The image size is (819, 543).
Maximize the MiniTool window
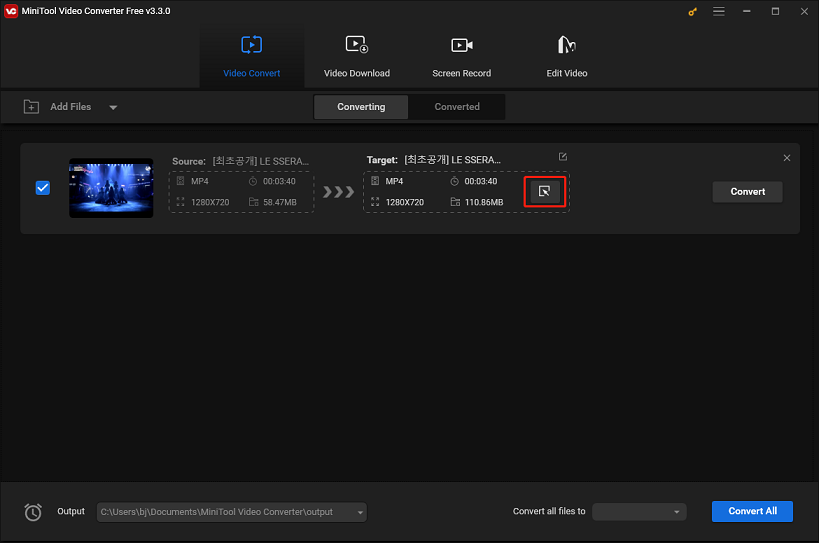click(776, 11)
